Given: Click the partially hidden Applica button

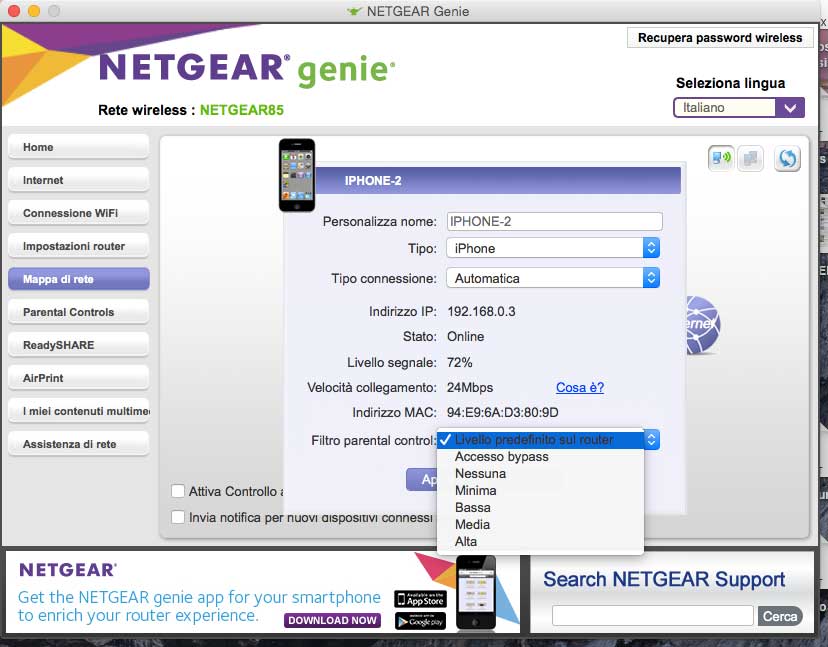Looking at the screenshot, I should (422, 480).
